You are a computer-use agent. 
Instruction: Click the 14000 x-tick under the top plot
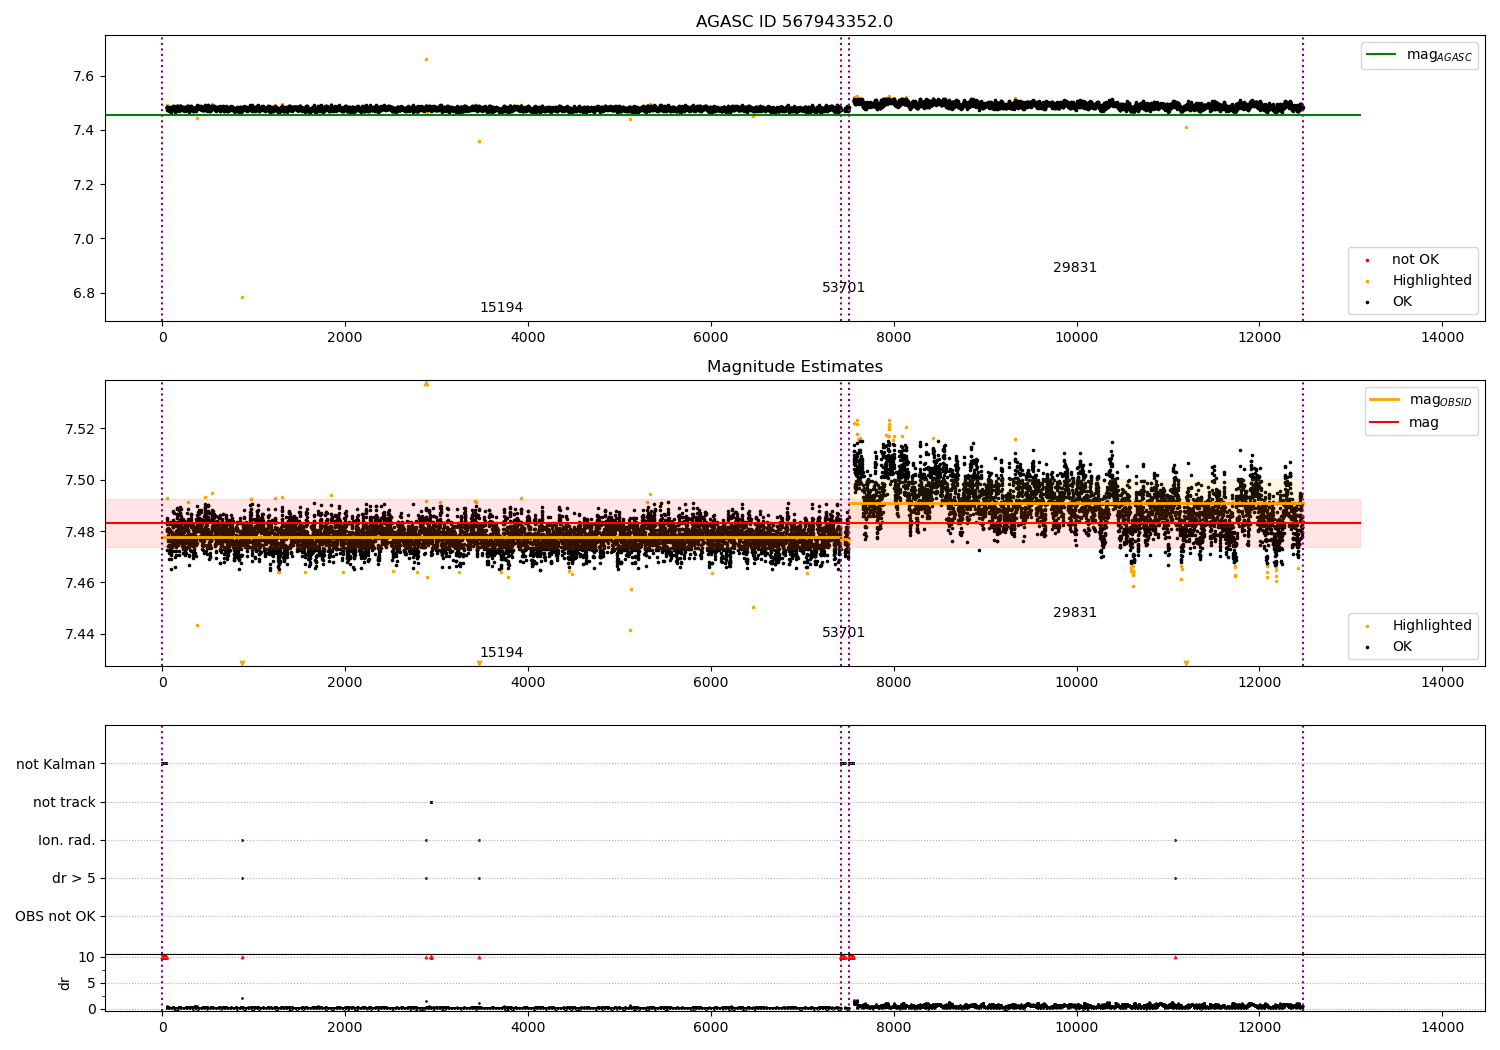tap(1442, 338)
